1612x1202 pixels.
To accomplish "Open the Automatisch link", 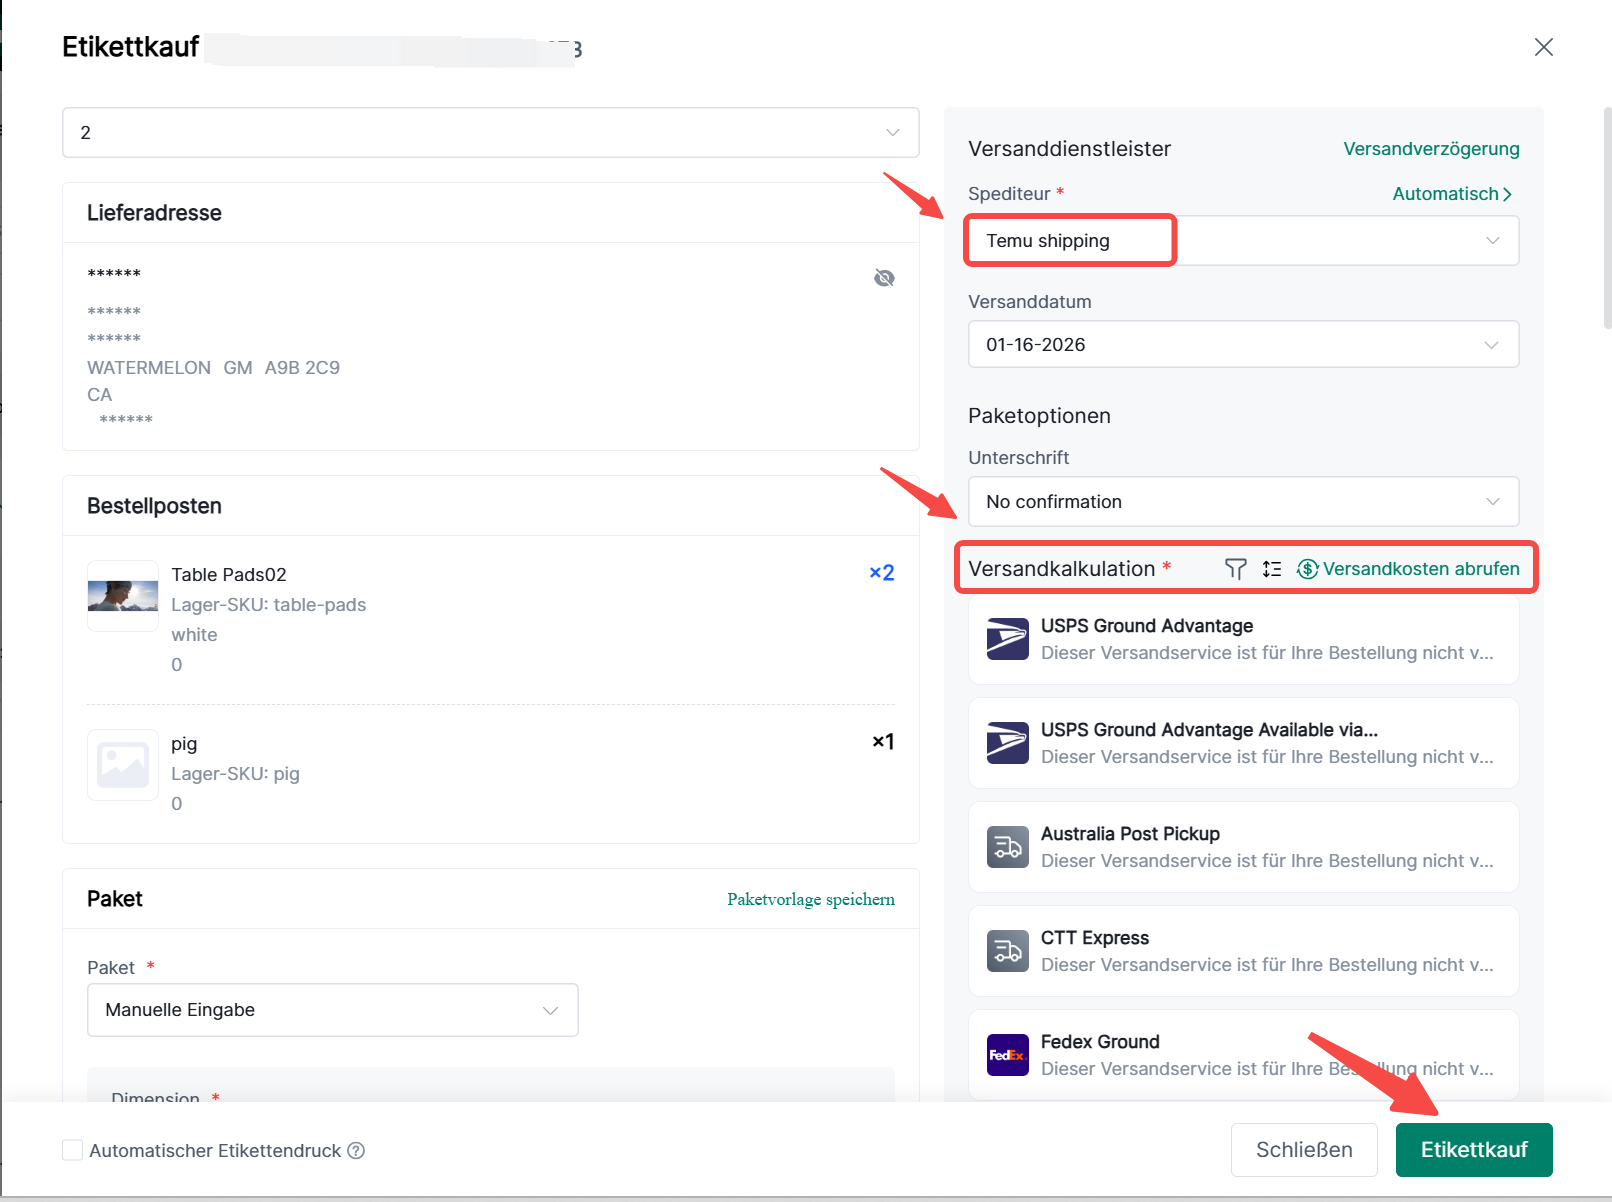I will 1451,194.
